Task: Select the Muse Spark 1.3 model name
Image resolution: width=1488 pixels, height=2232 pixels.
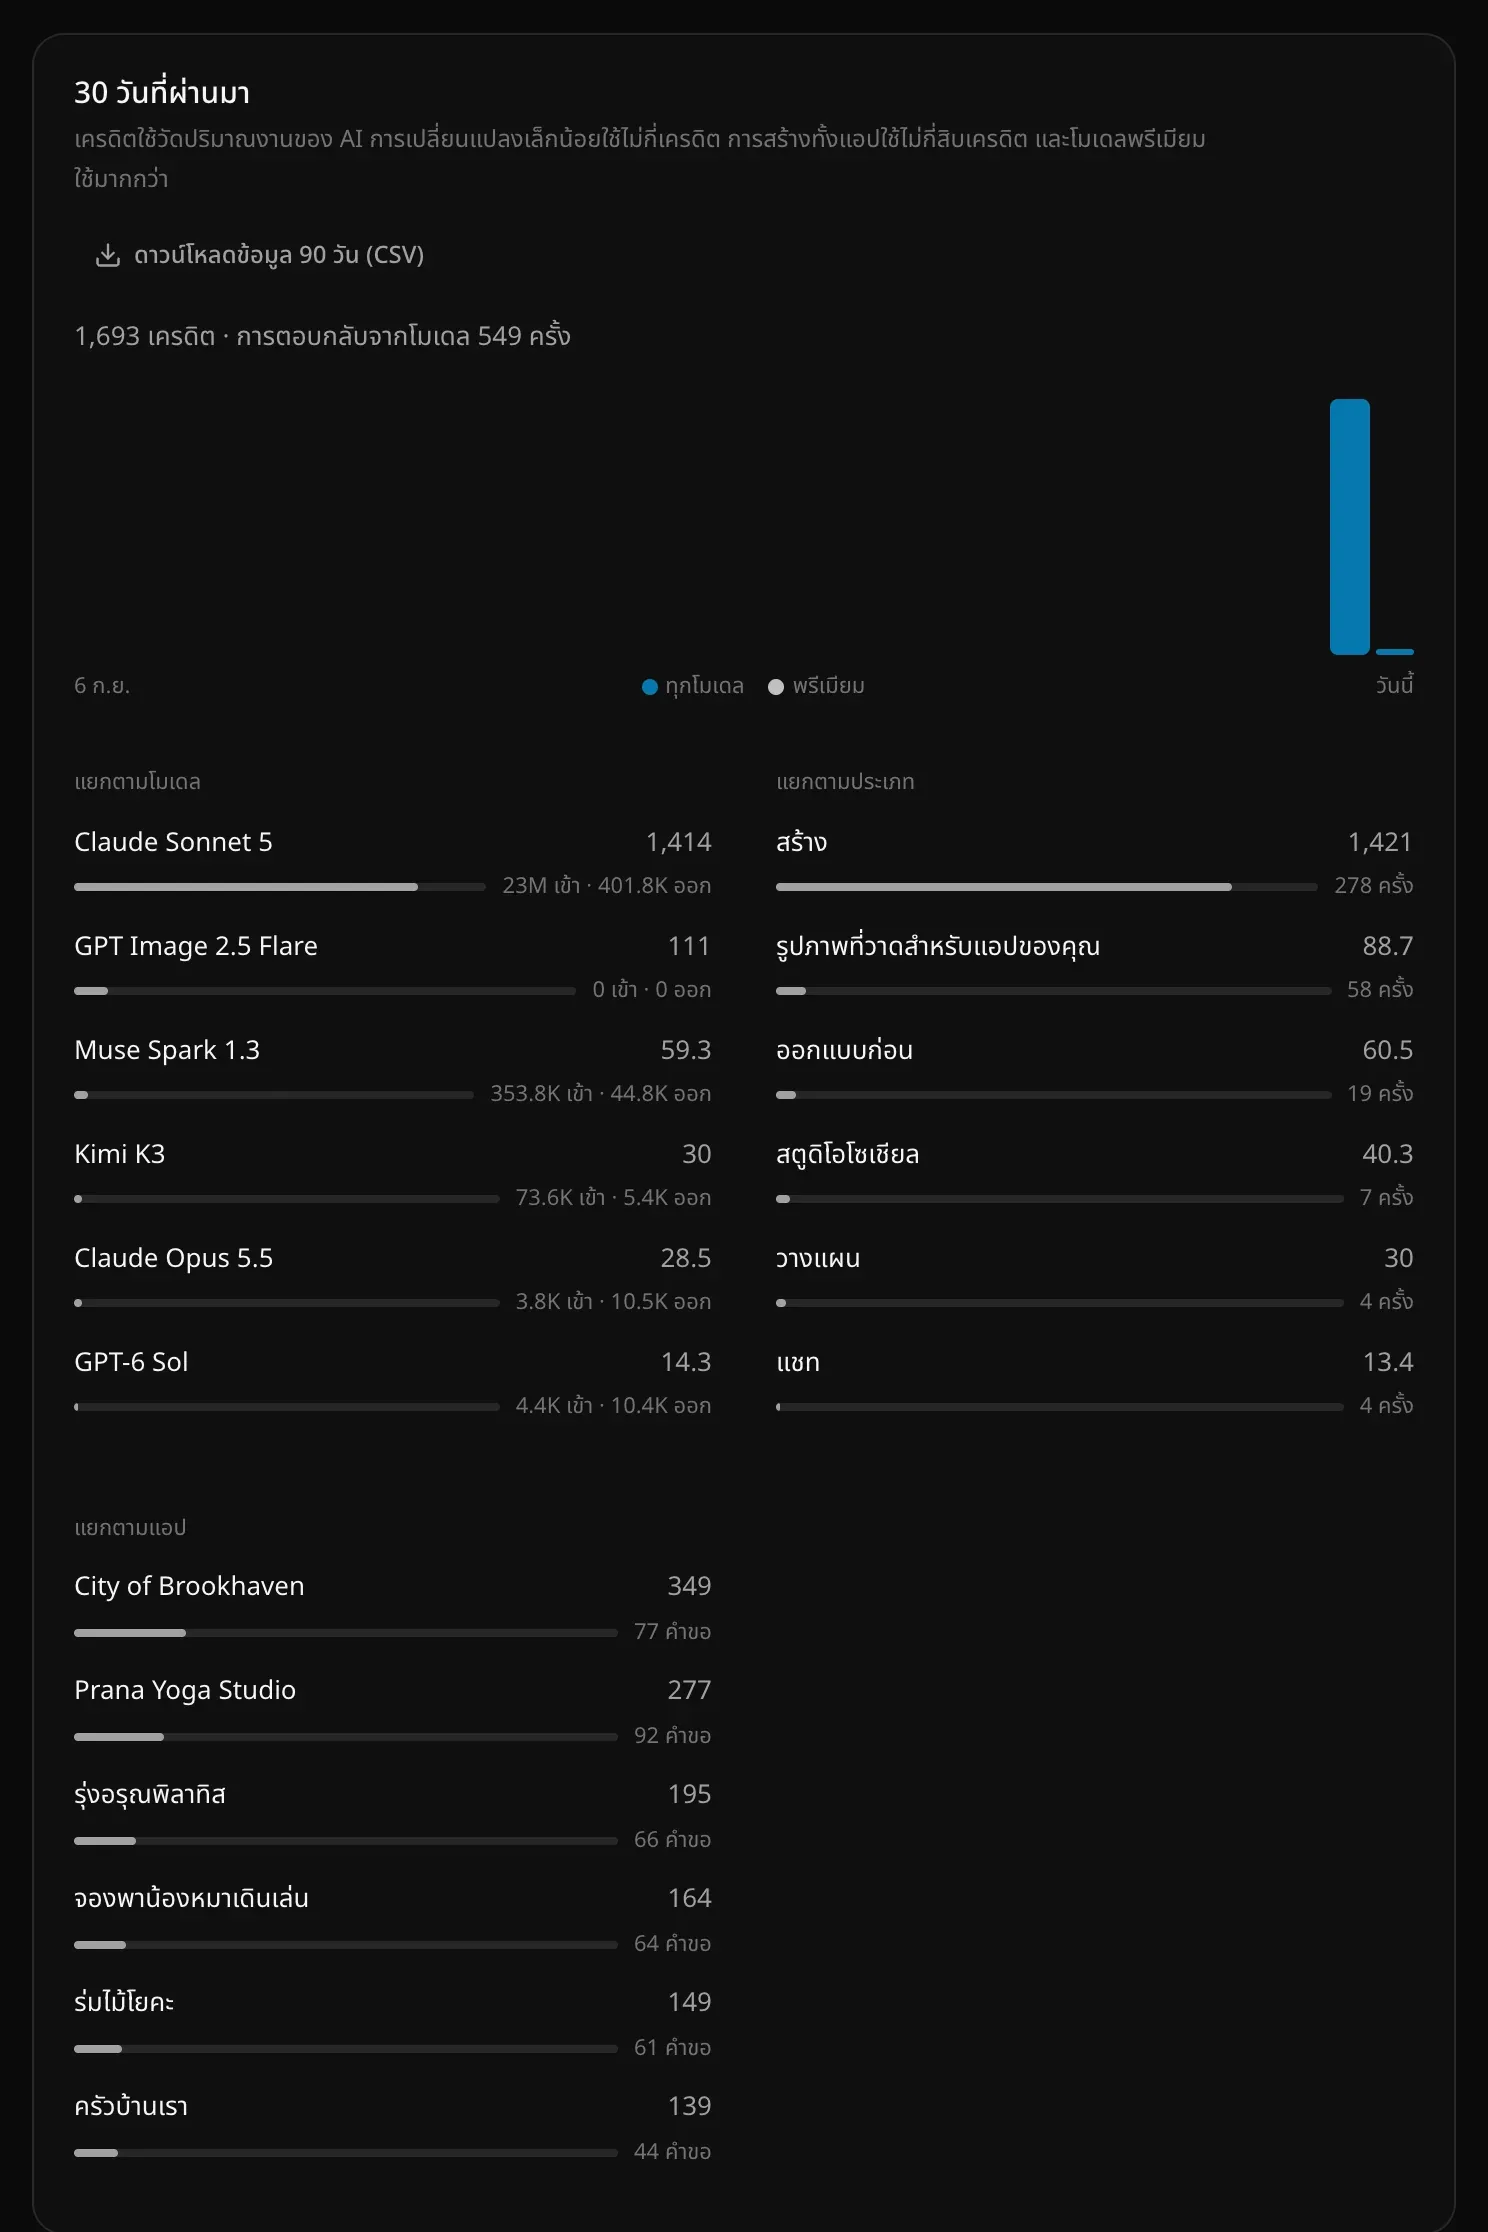Action: tap(167, 1050)
